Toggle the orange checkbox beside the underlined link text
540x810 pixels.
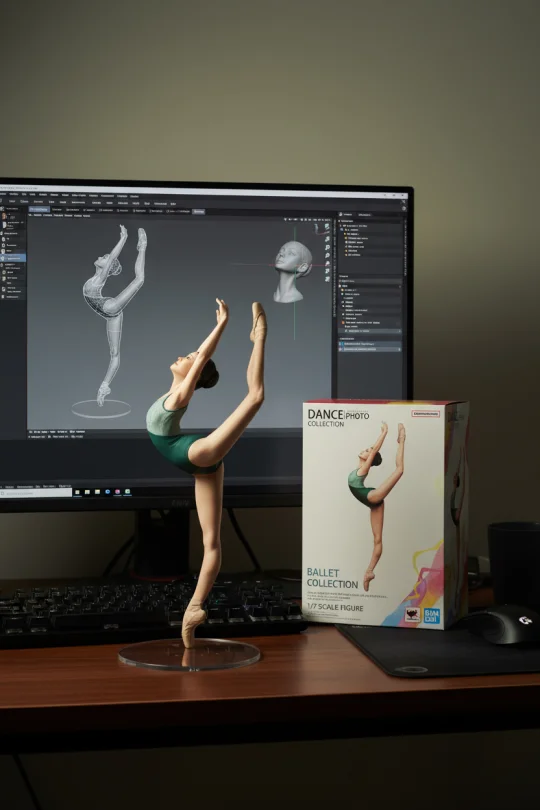click(x=343, y=322)
